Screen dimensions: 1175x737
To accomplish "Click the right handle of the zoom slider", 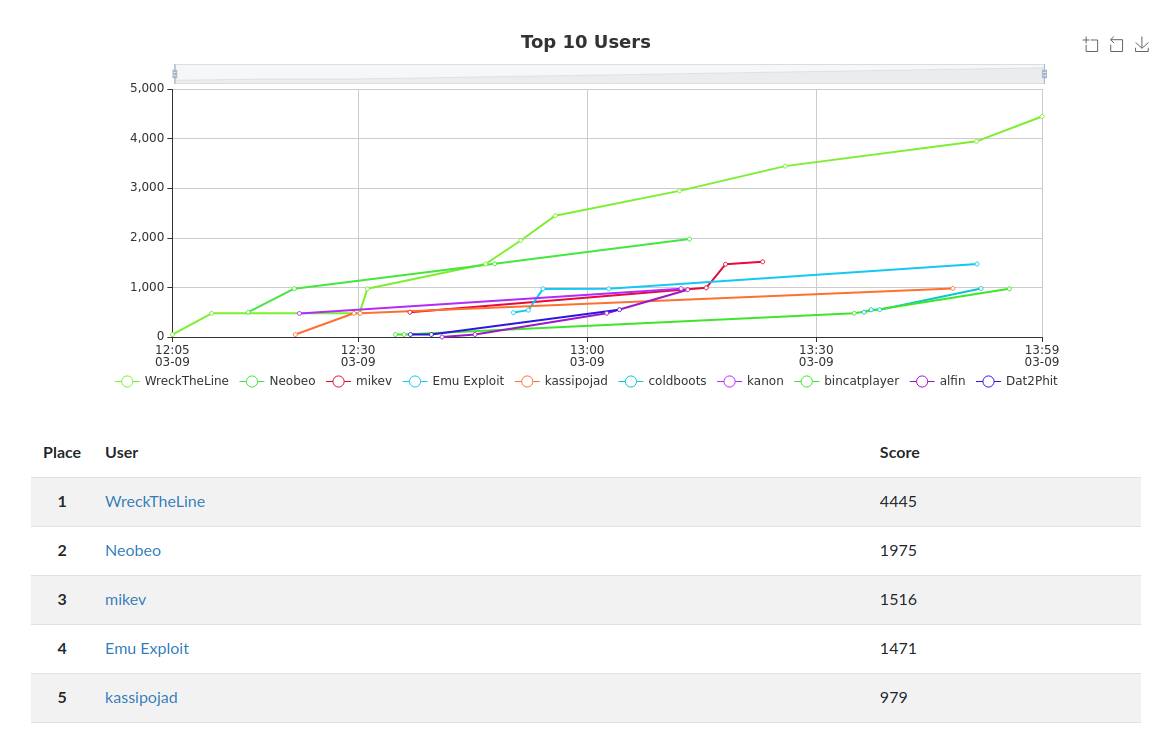I will (x=1046, y=74).
